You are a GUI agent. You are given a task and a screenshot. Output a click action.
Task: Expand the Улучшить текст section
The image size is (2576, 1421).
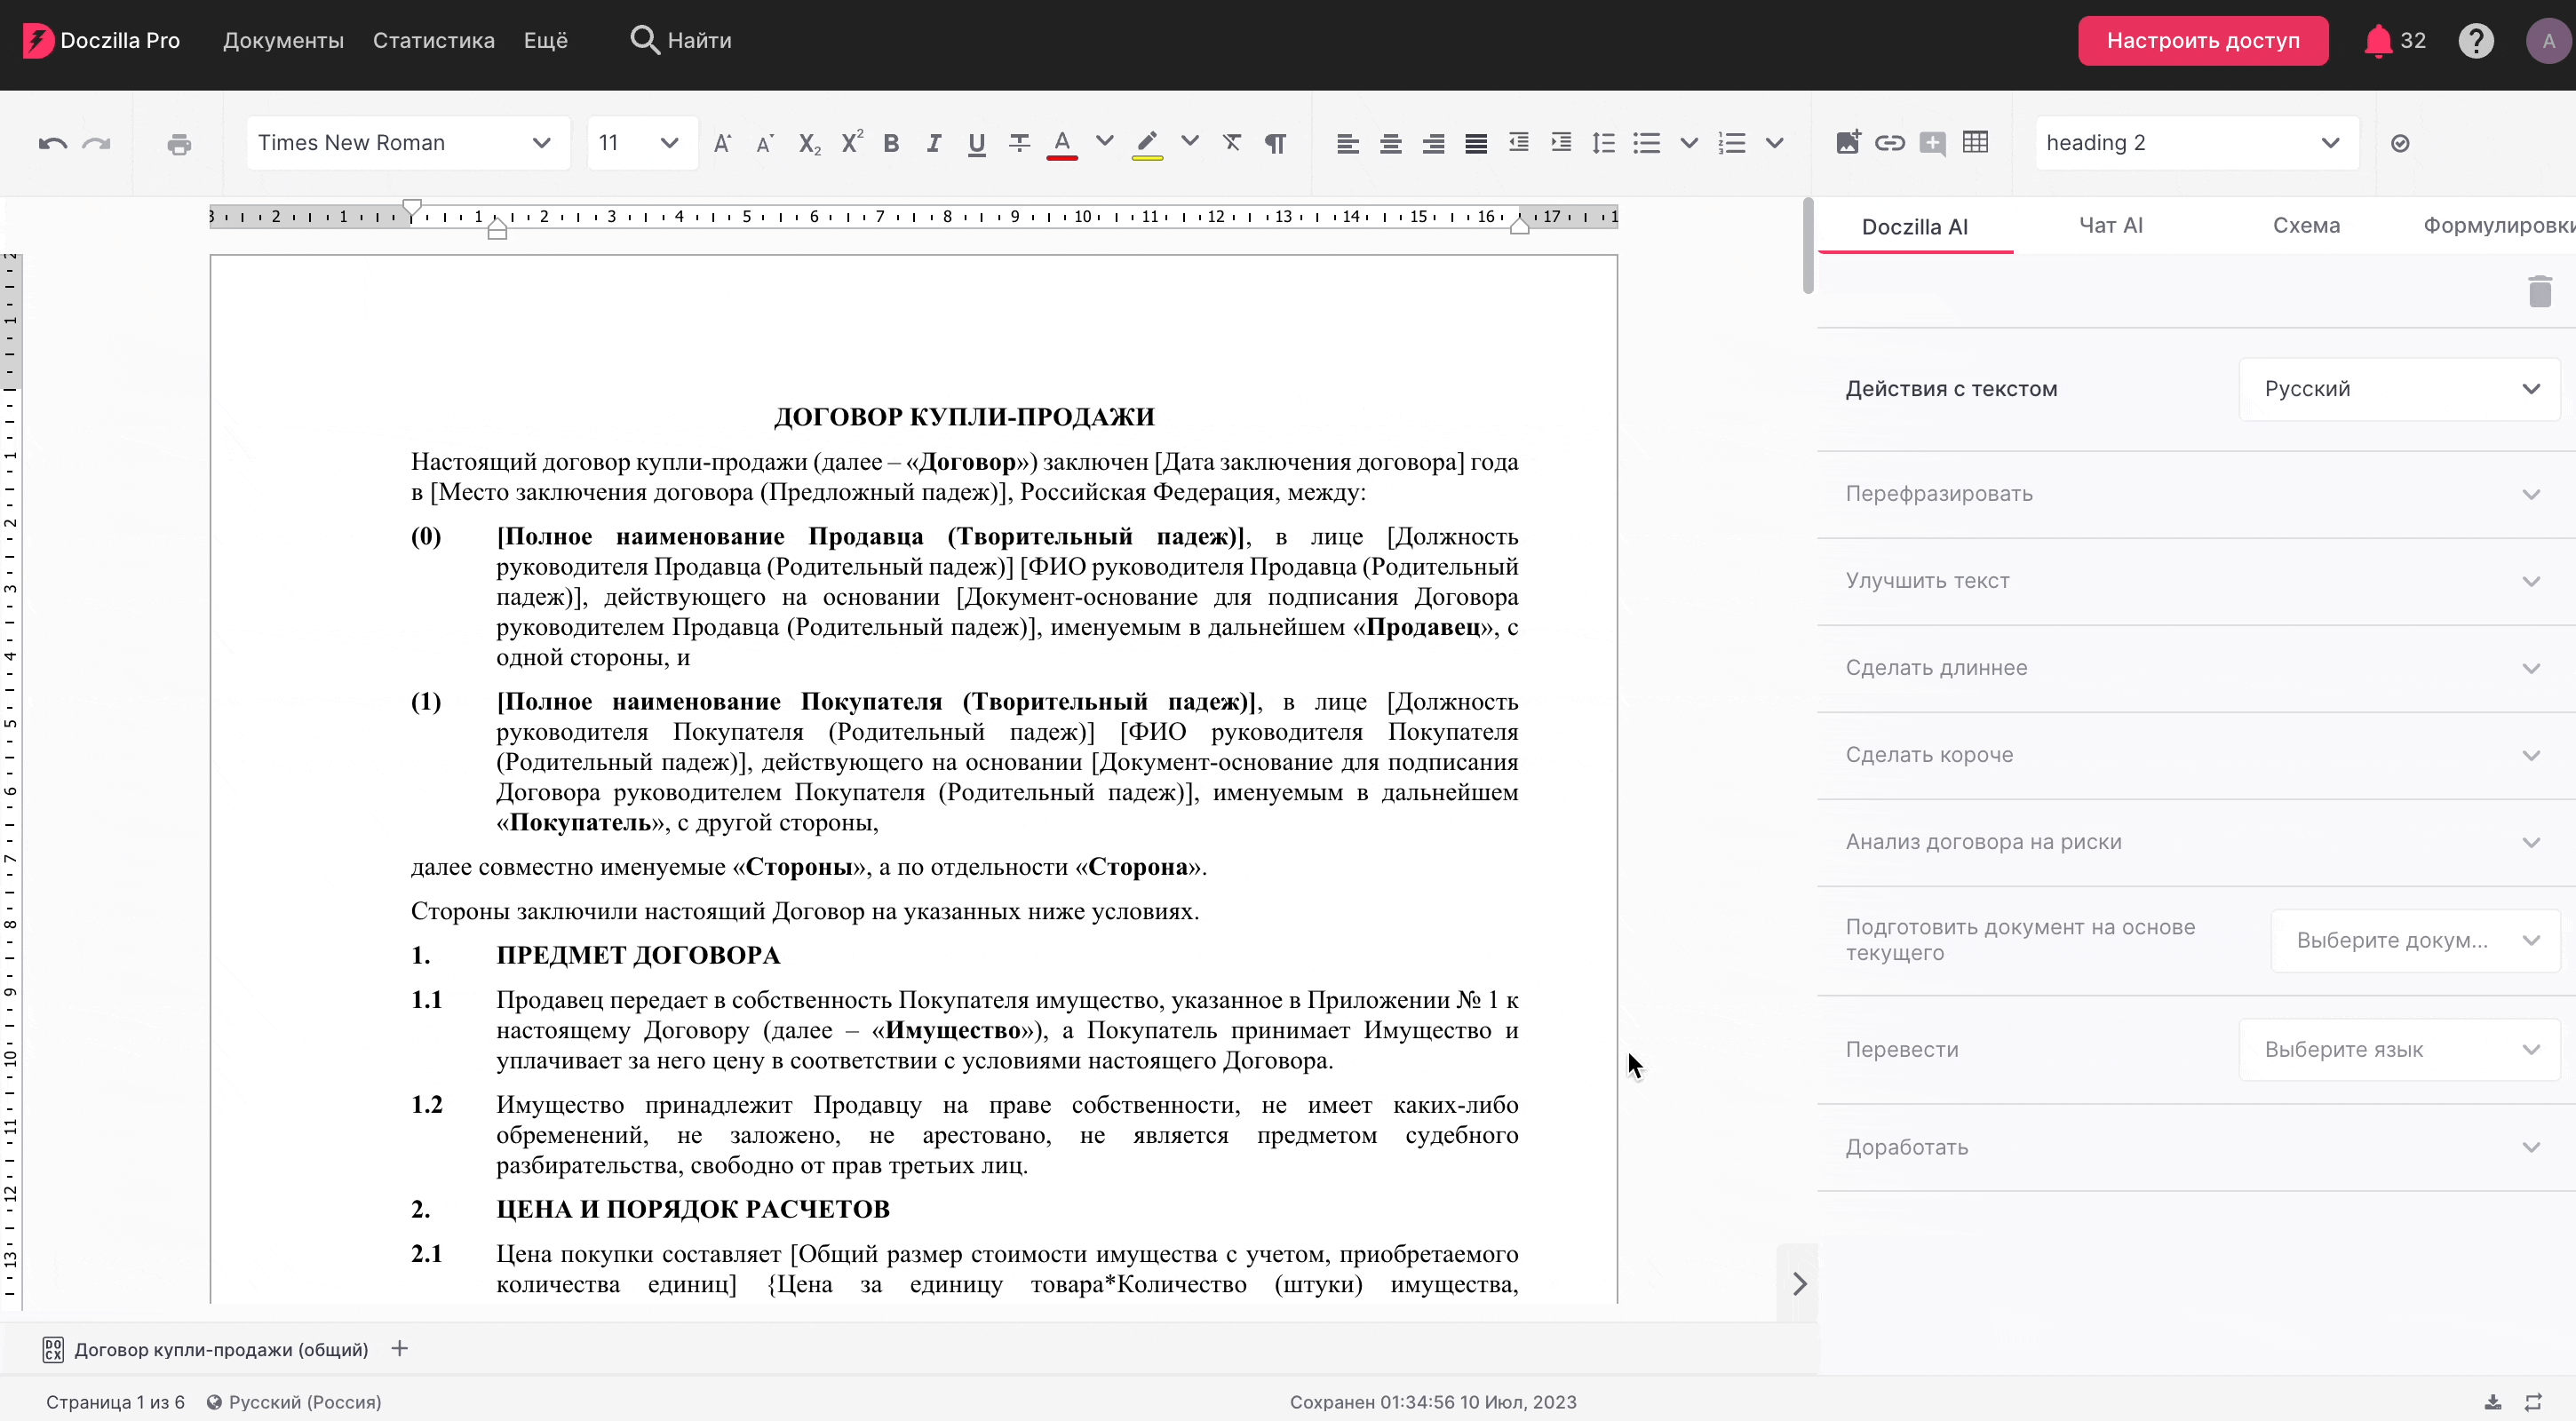coord(2195,581)
